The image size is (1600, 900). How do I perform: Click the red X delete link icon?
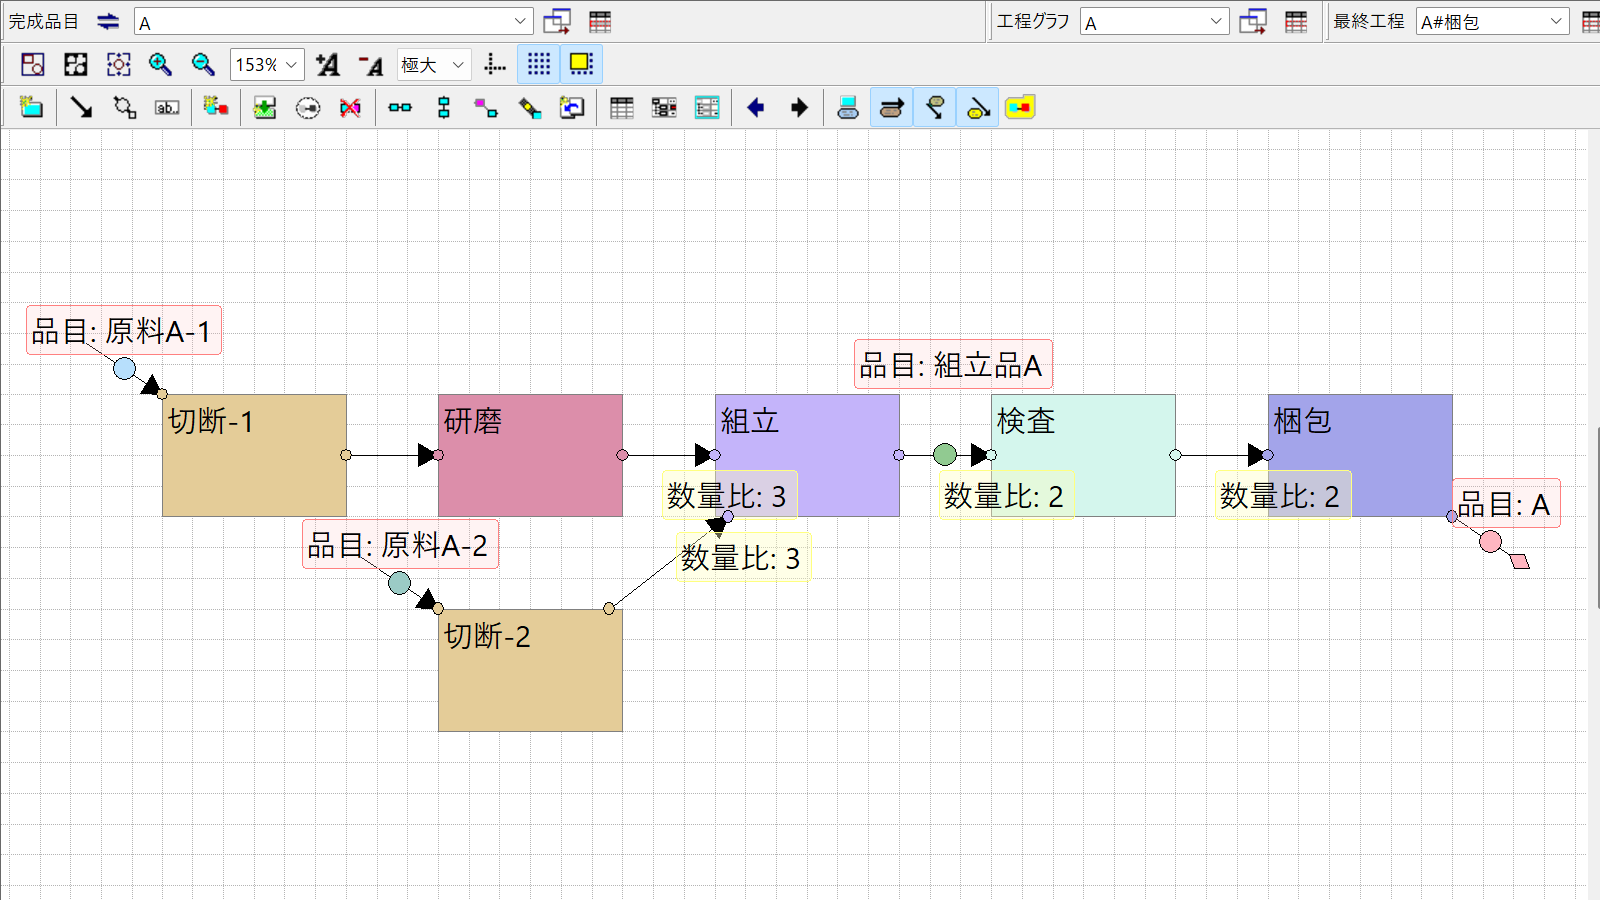tap(350, 107)
